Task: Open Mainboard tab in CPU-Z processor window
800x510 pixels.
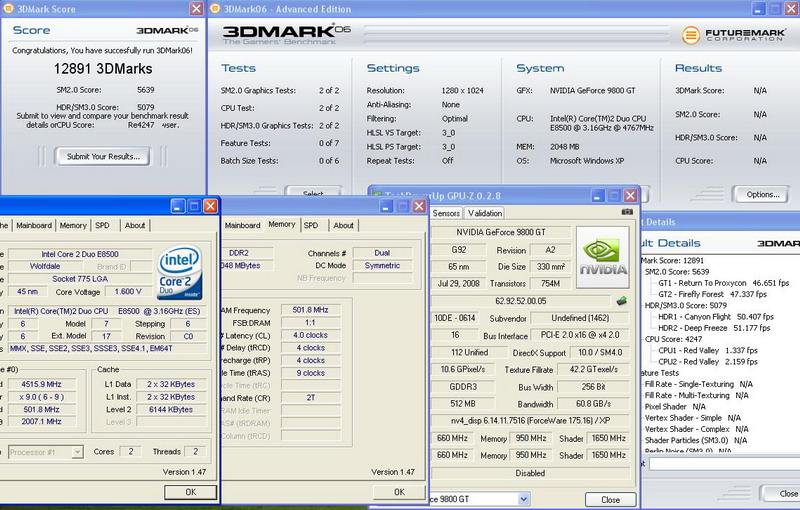Action: pos(34,225)
